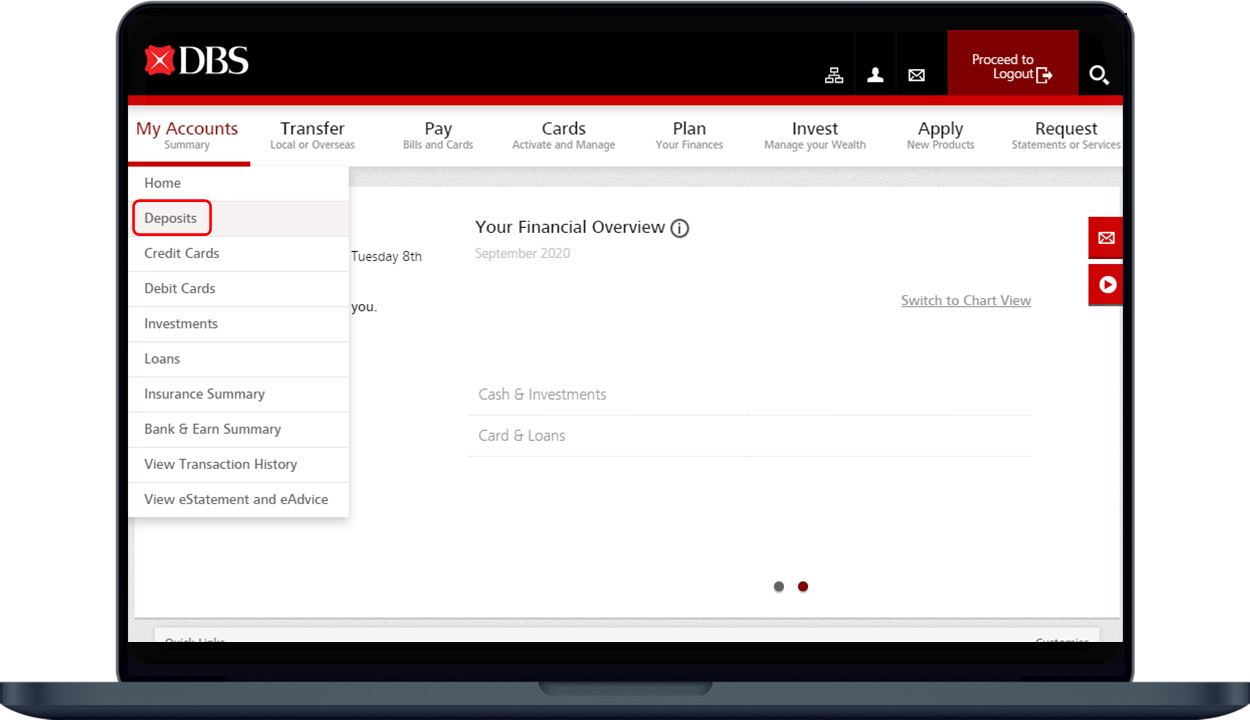Click the Financial Overview info icon

click(x=680, y=228)
